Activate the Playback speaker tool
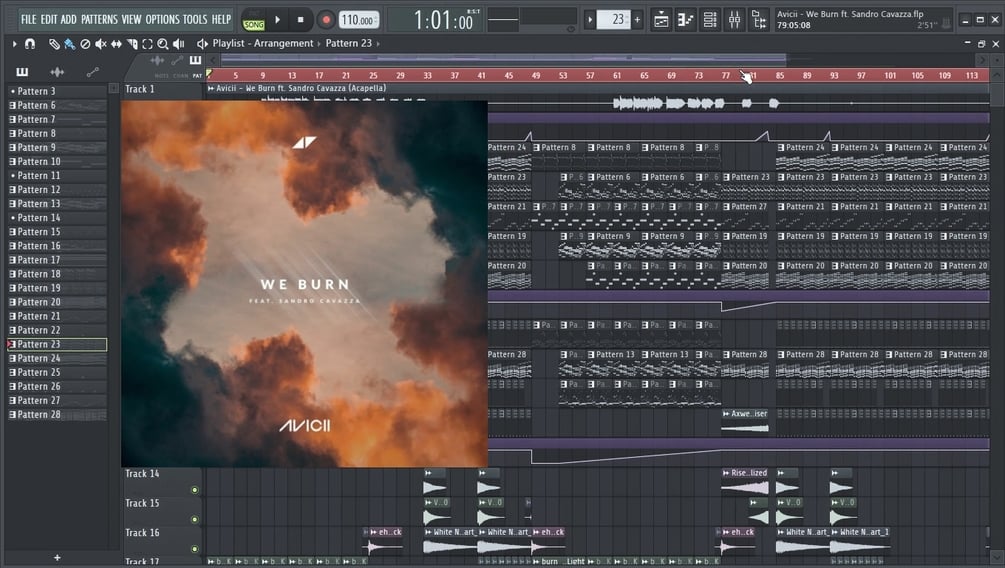1005x568 pixels. click(179, 44)
